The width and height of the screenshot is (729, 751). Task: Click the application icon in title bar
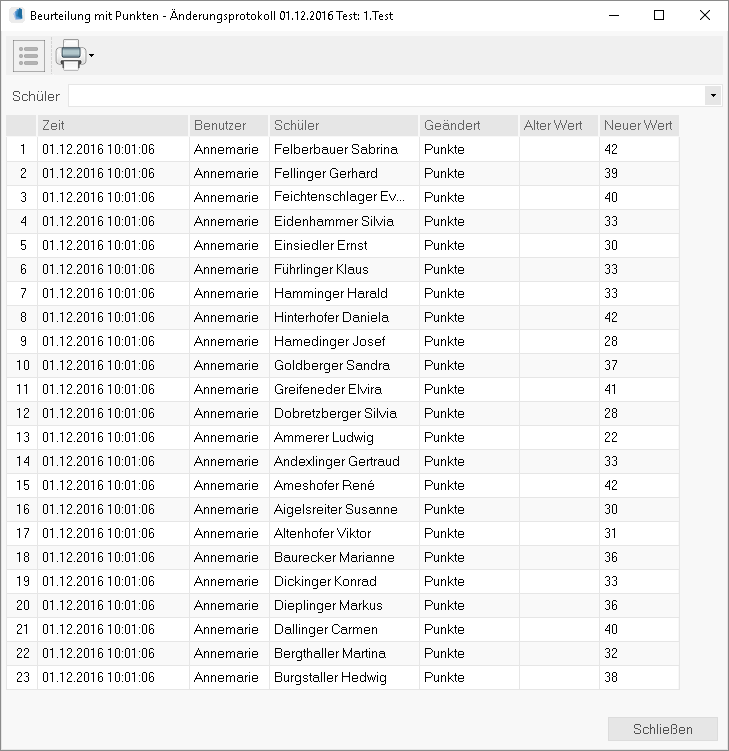coord(17,15)
